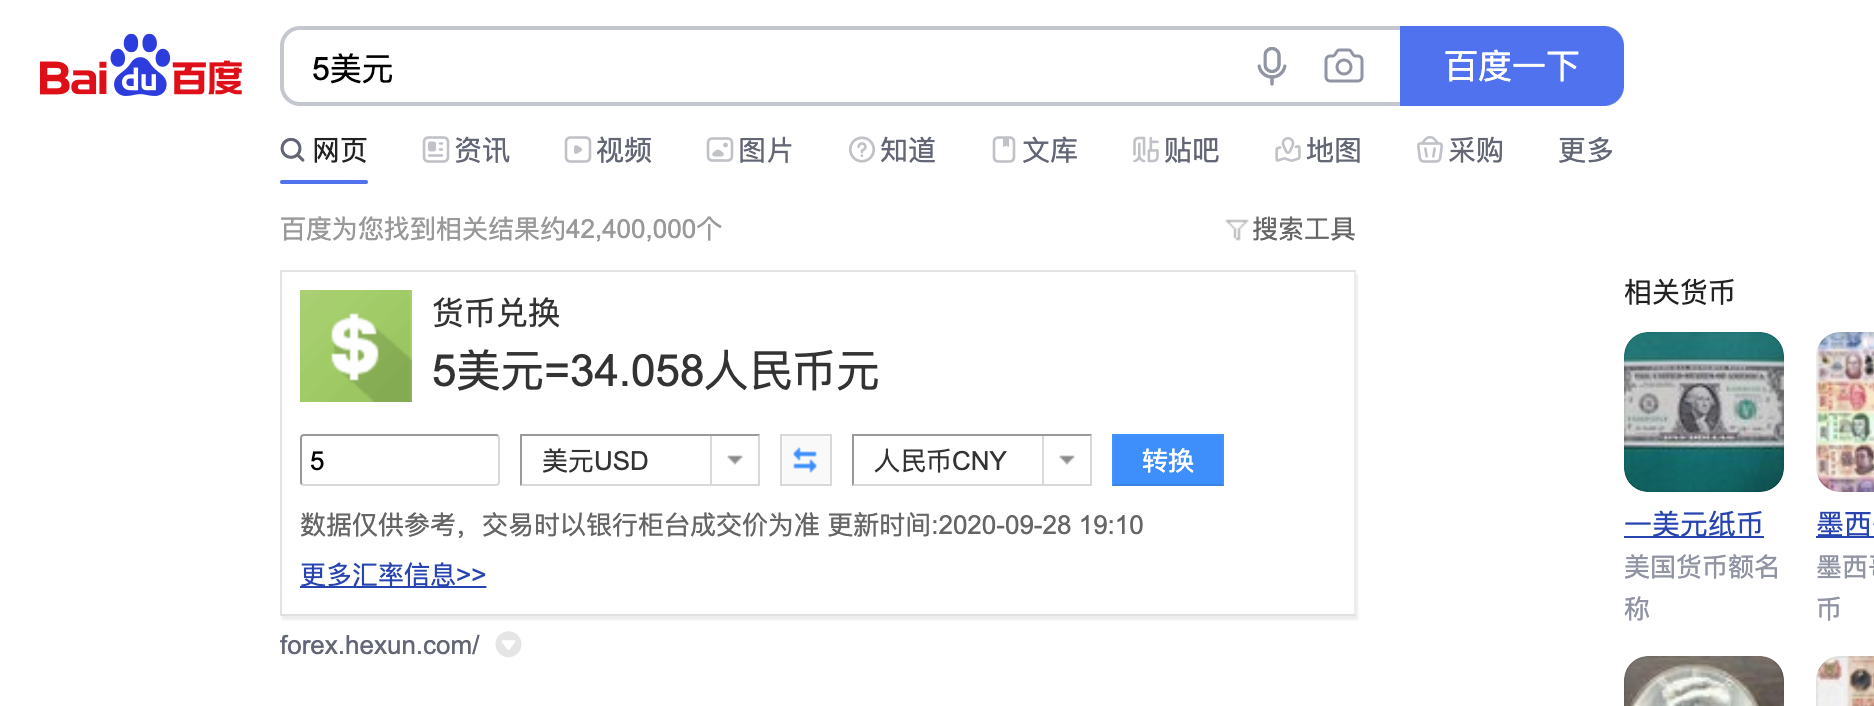Activate voice search microphone icon
1874x706 pixels.
coord(1271,66)
